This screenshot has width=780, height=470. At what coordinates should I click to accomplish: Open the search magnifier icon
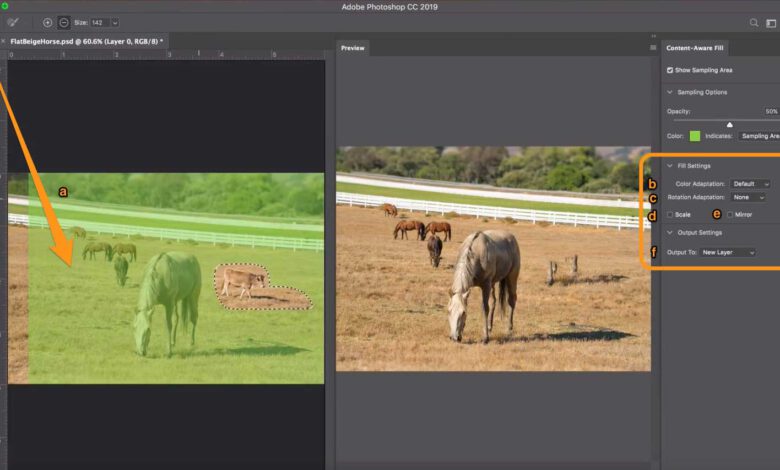pyautogui.click(x=754, y=22)
